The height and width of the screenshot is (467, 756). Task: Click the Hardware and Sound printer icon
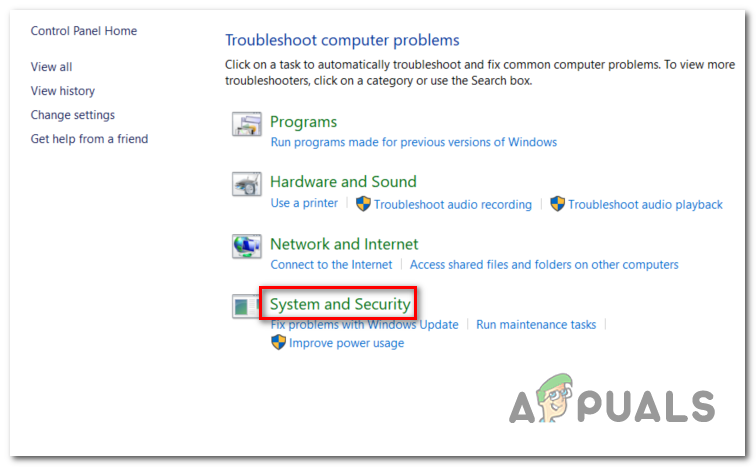246,184
